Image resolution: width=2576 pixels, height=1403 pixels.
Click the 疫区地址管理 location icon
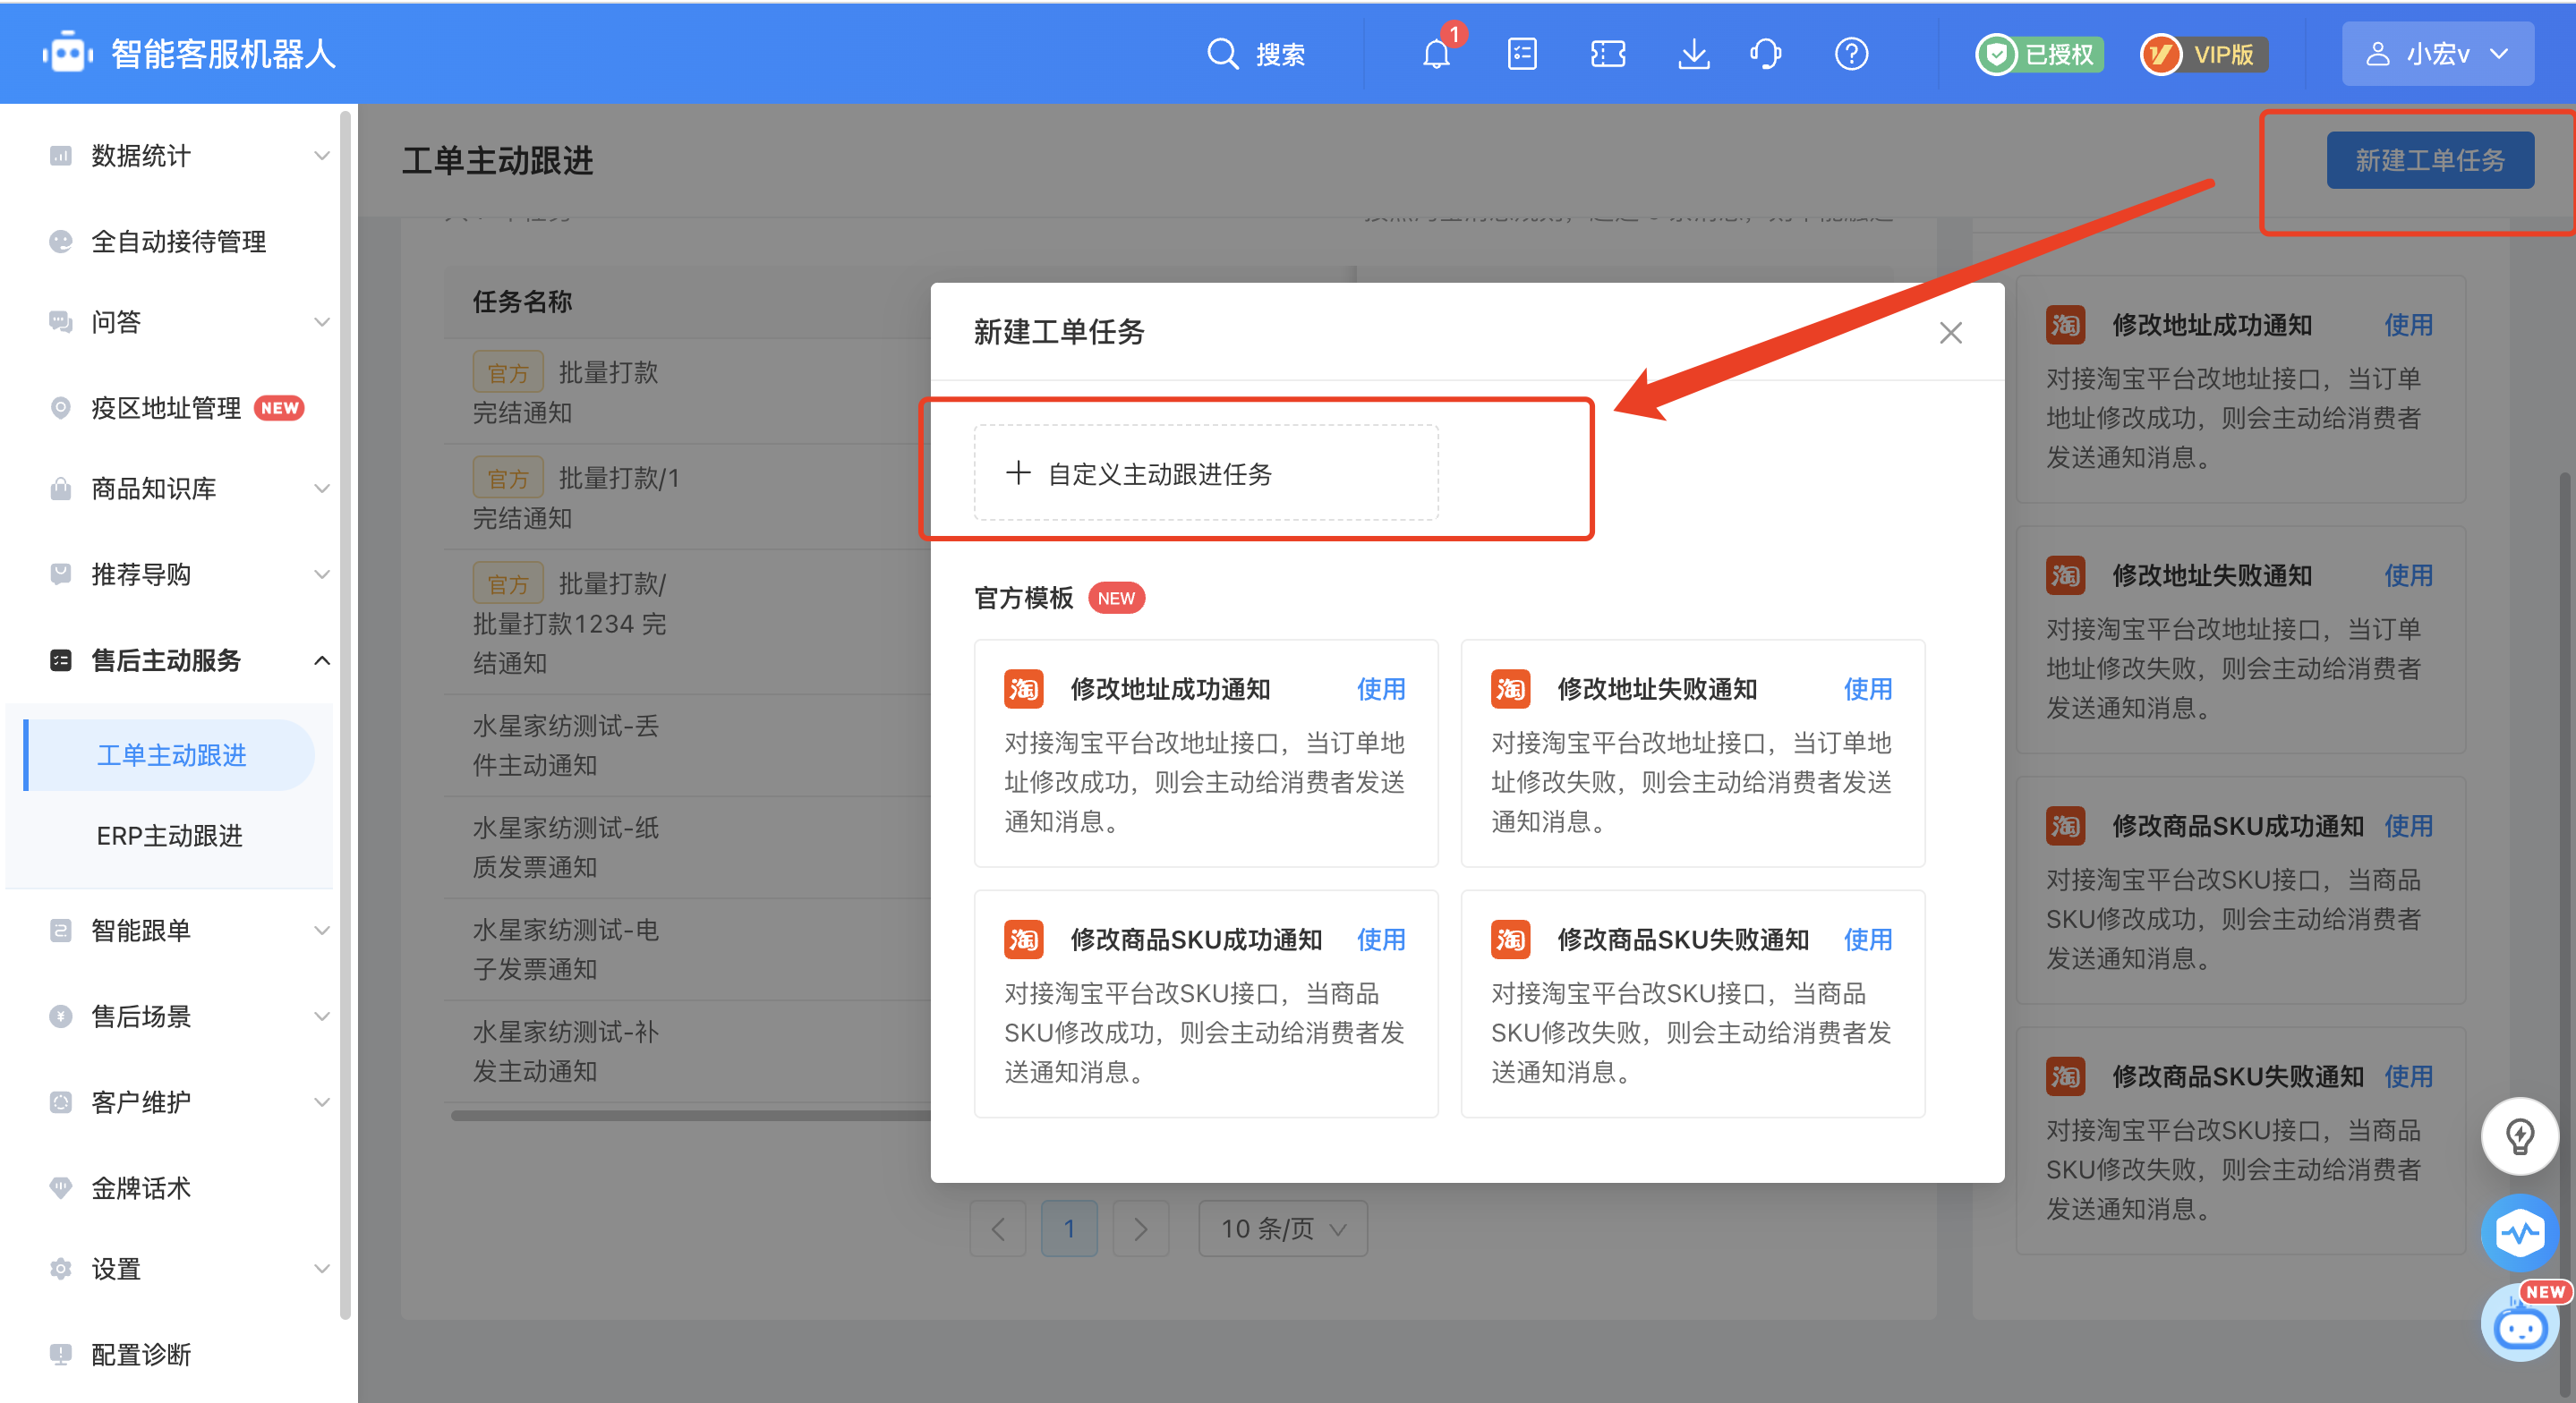(61, 408)
